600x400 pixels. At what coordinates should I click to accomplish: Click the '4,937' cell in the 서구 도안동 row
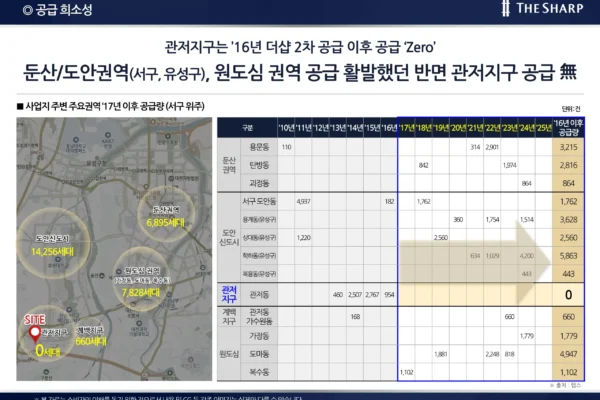click(303, 201)
